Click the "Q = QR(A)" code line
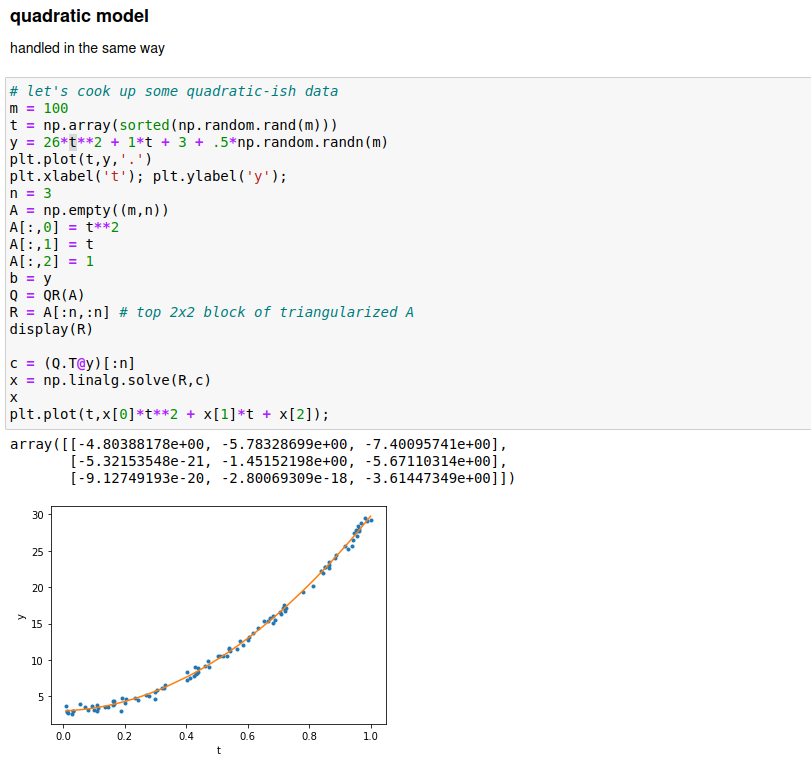The height and width of the screenshot is (769, 811). pos(47,295)
